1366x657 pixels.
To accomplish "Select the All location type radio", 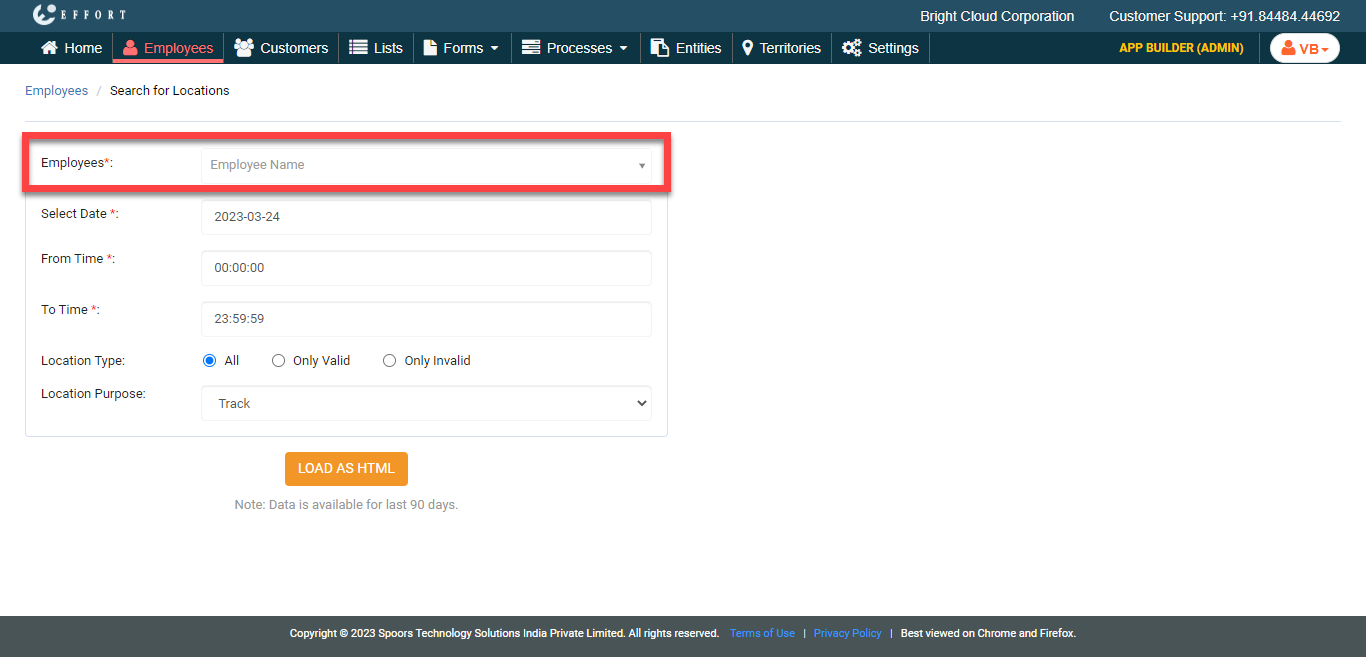I will (210, 361).
